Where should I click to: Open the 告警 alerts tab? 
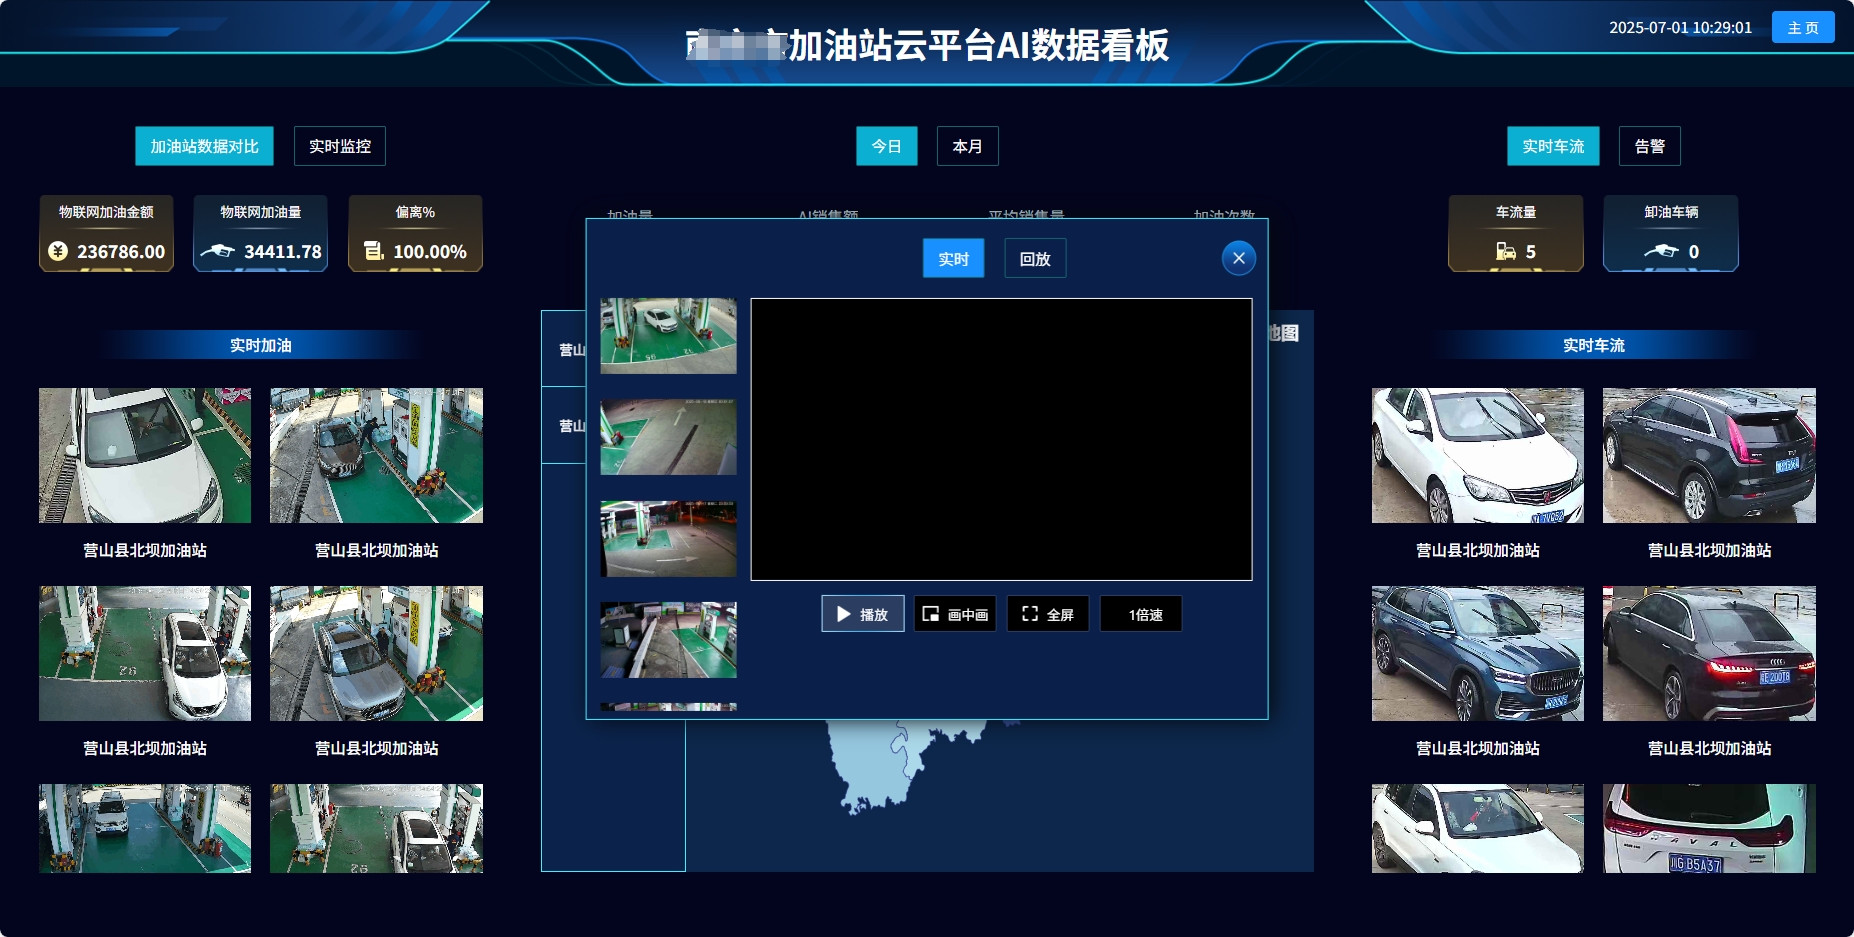coord(1650,146)
